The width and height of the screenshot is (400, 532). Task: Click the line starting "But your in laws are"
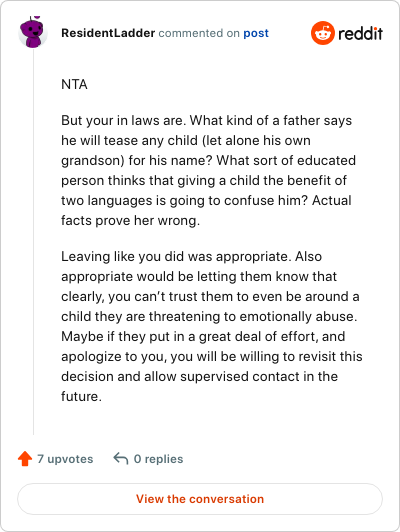207,120
